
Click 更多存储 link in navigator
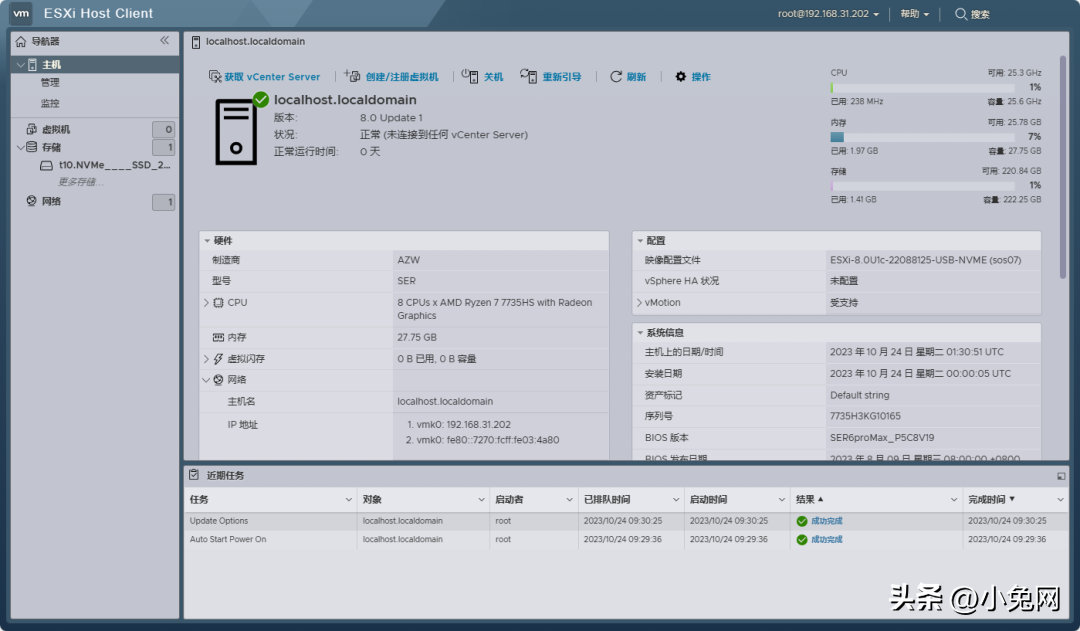click(81, 182)
